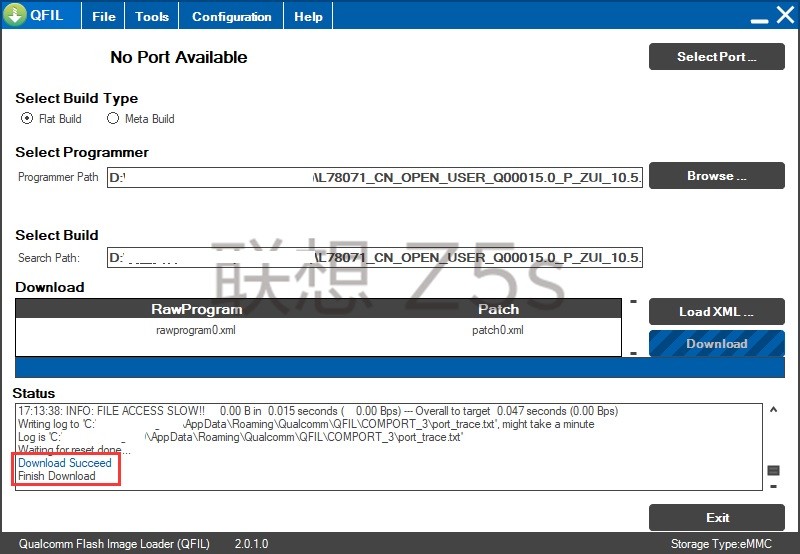Click the Exit button
Viewport: 800px width, 554px height.
point(716,518)
